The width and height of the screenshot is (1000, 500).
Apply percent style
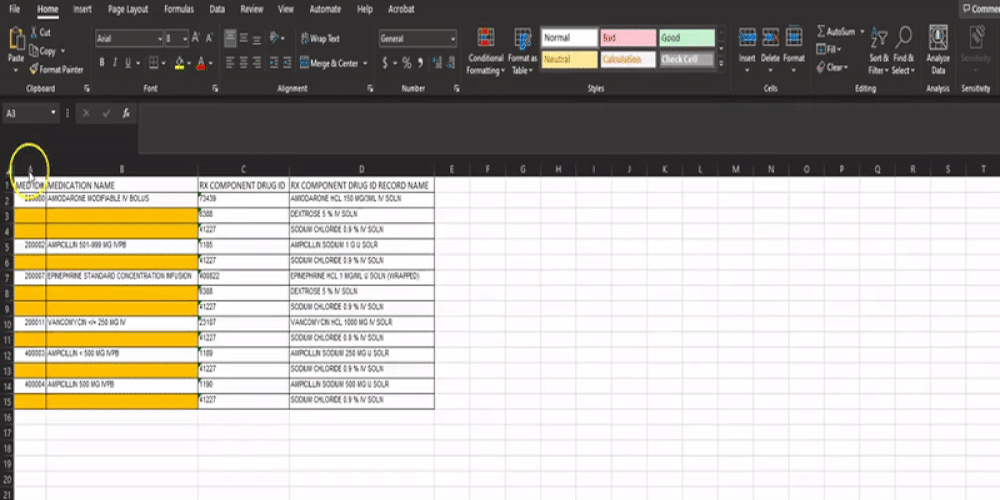pyautogui.click(x=407, y=62)
